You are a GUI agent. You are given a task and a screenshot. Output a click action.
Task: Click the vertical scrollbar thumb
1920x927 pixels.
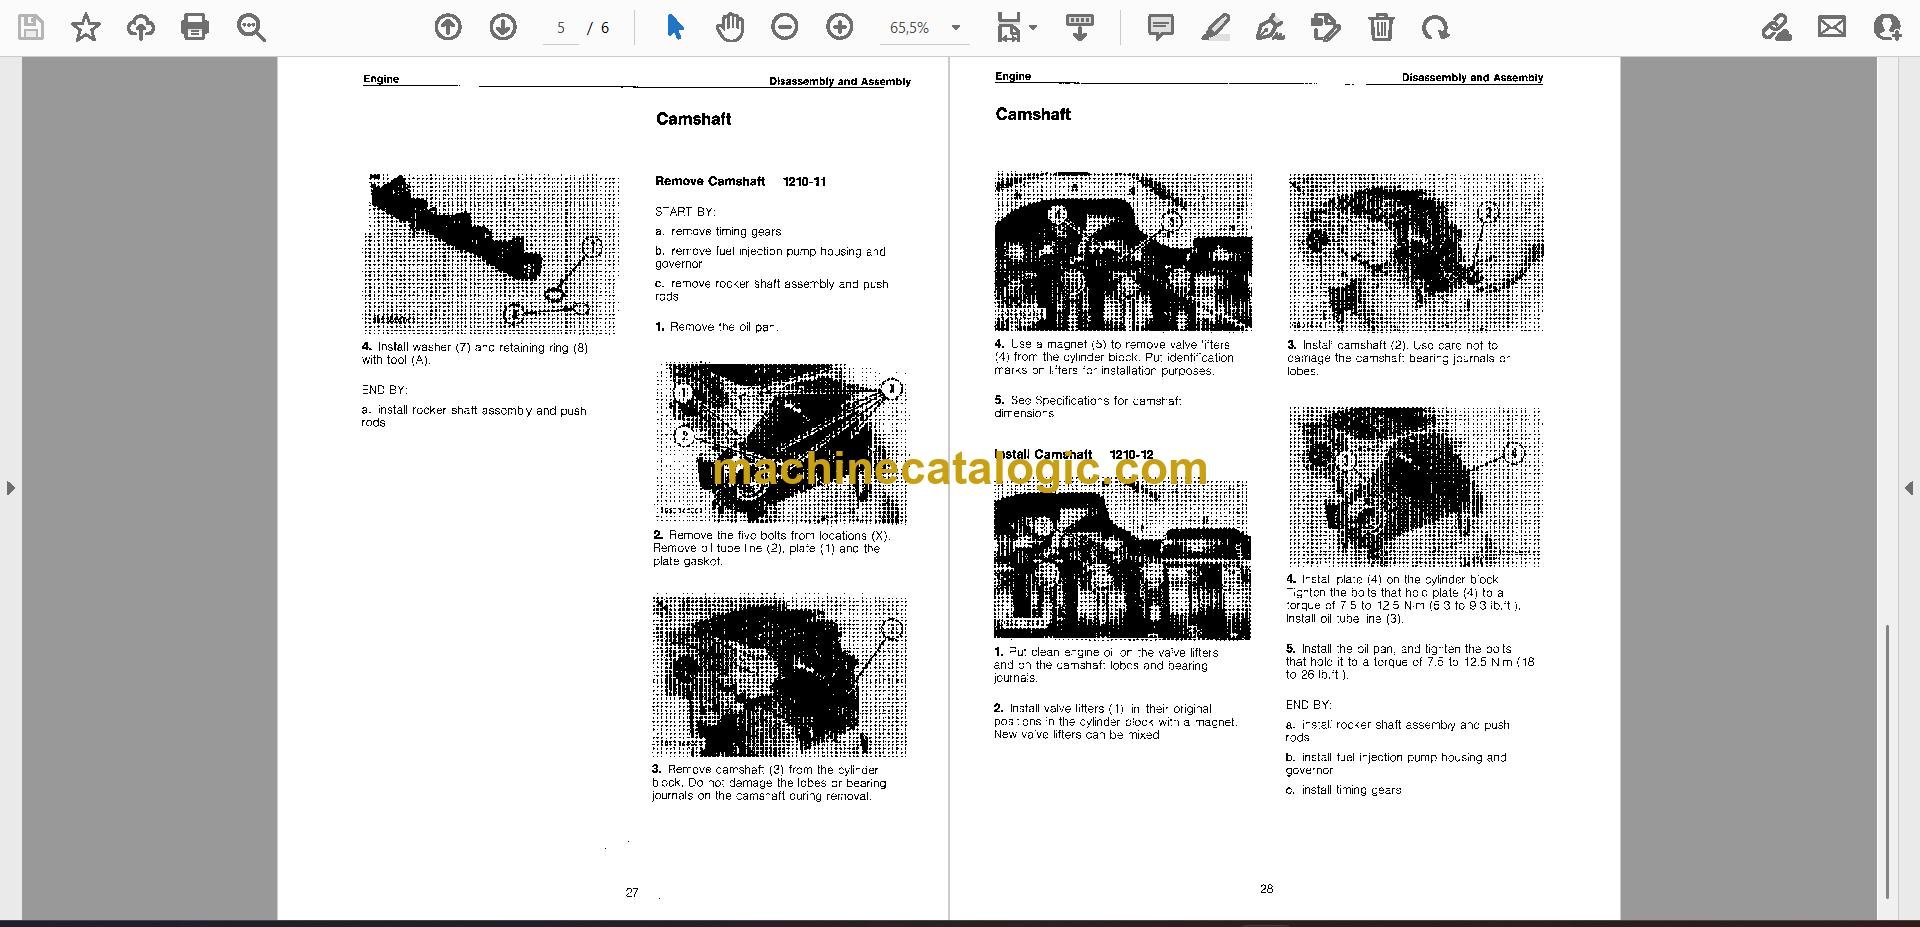click(x=1887, y=761)
